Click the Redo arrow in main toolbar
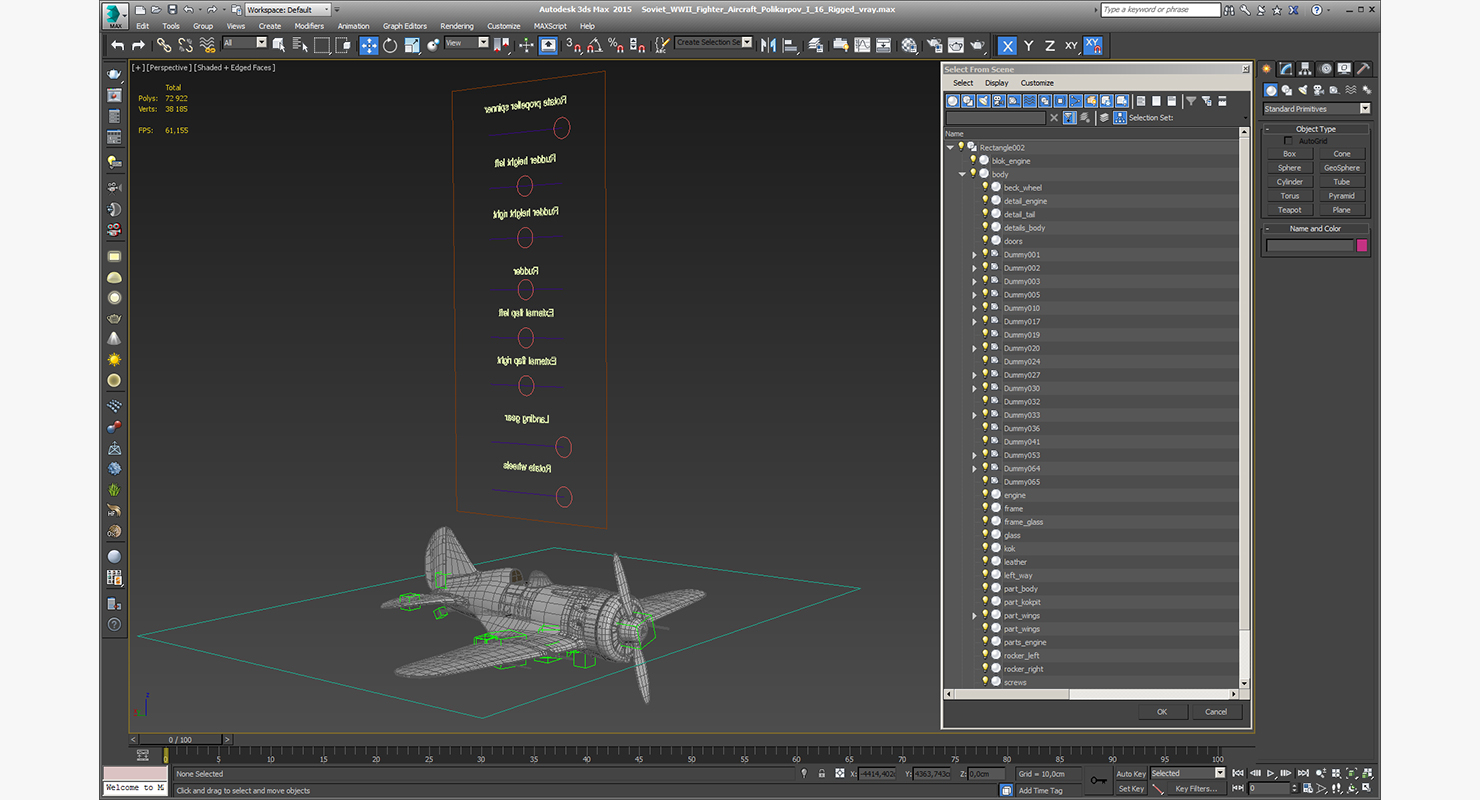 (x=138, y=45)
